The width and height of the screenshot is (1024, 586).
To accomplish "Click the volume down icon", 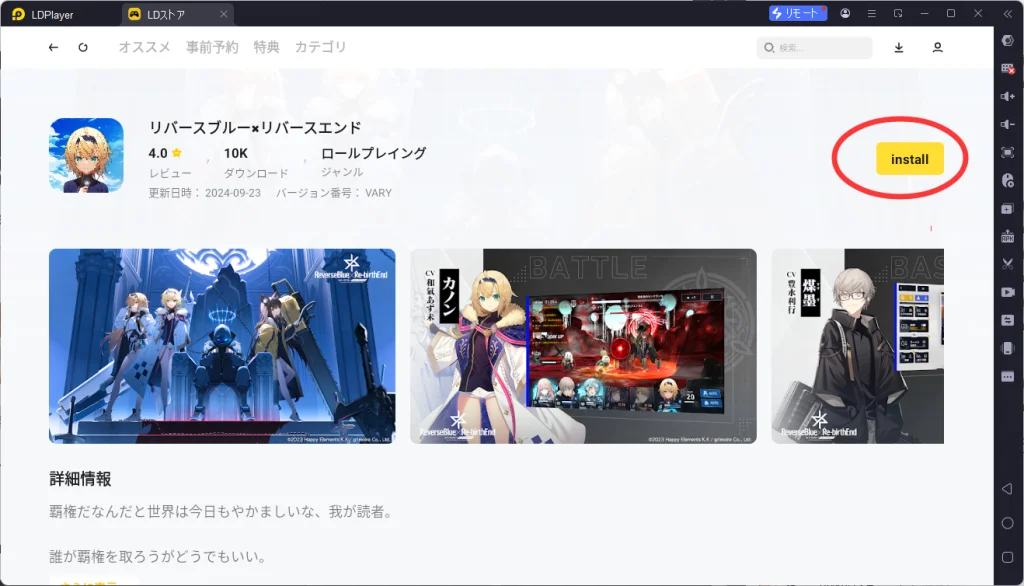I will coord(1008,124).
